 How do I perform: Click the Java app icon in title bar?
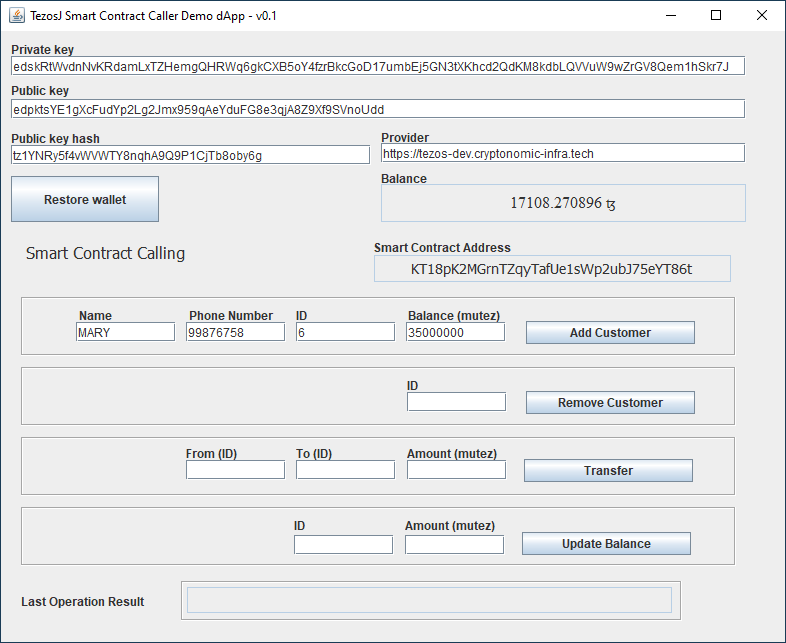point(17,16)
